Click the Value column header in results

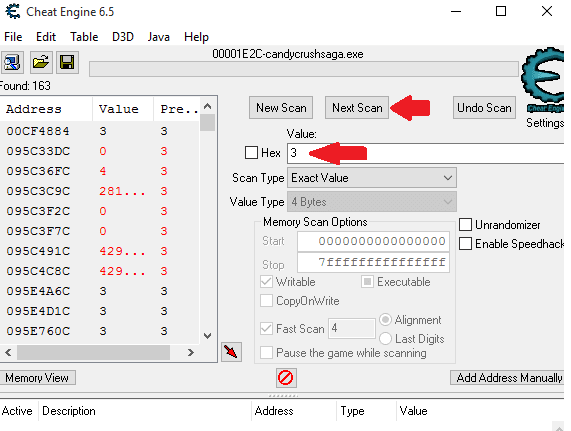pos(123,109)
